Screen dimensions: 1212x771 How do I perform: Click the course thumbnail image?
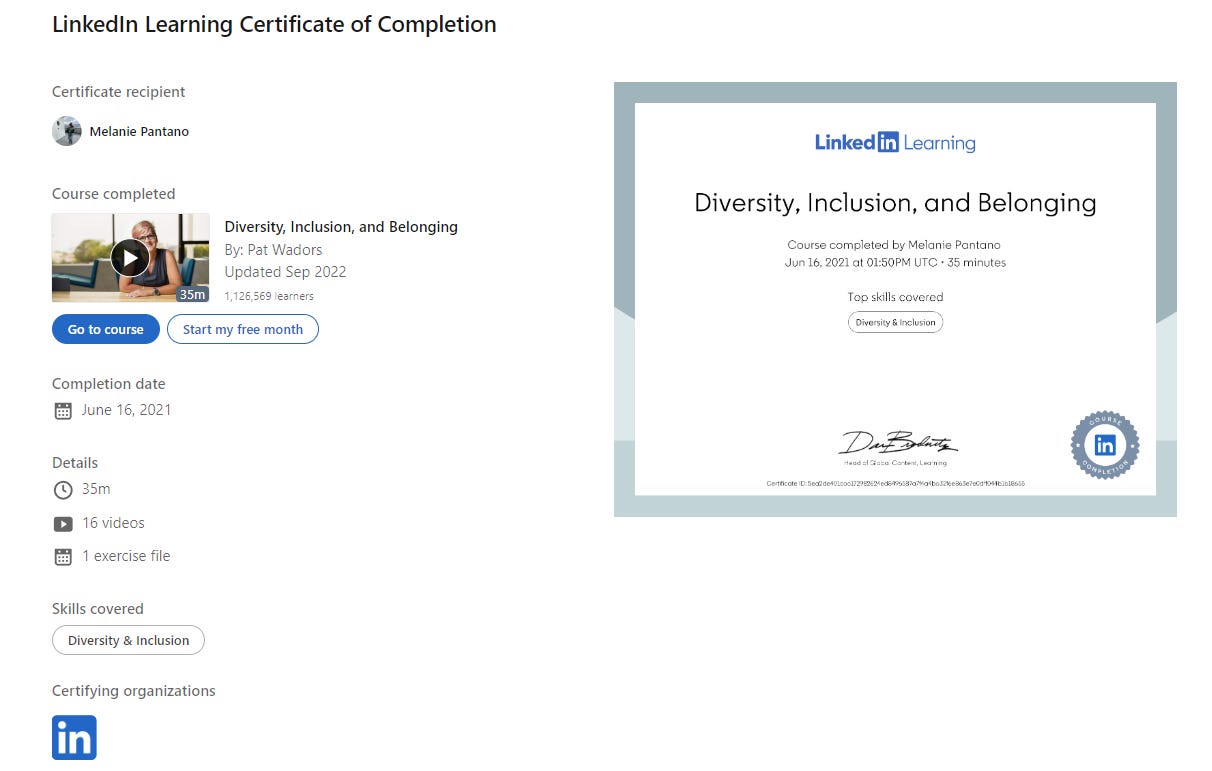click(x=131, y=258)
